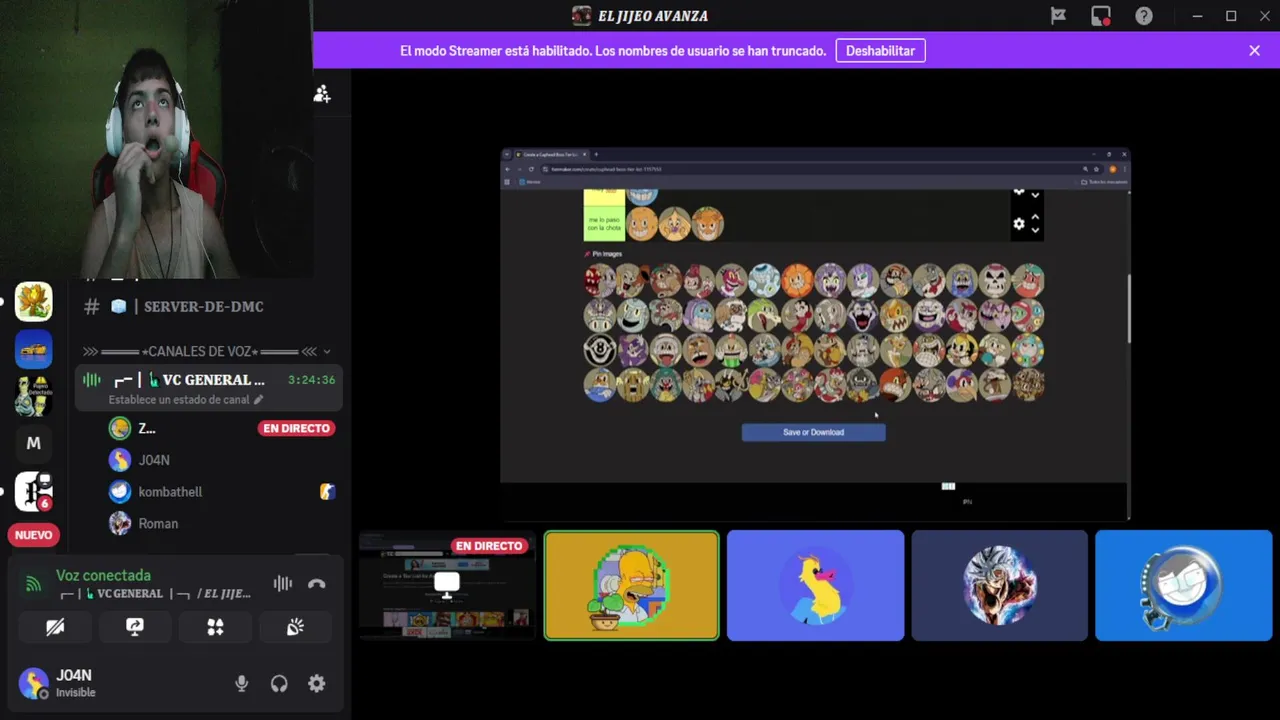Click the add-person invite icon

pyautogui.click(x=322, y=94)
